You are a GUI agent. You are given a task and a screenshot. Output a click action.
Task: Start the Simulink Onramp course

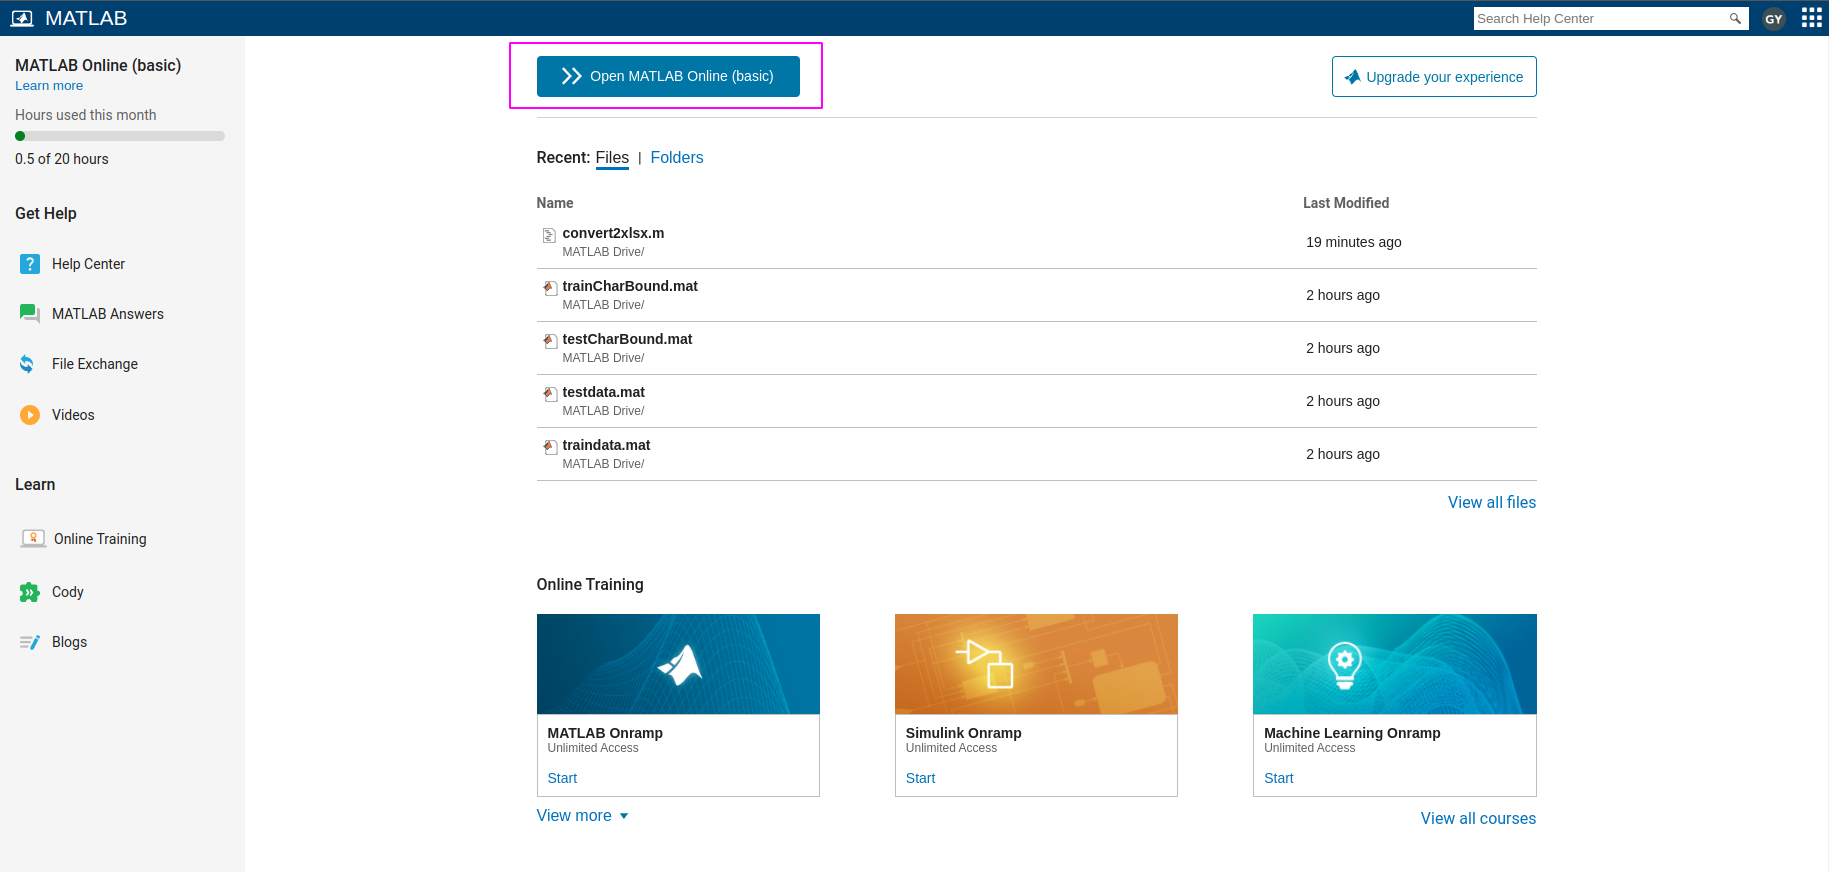point(920,778)
